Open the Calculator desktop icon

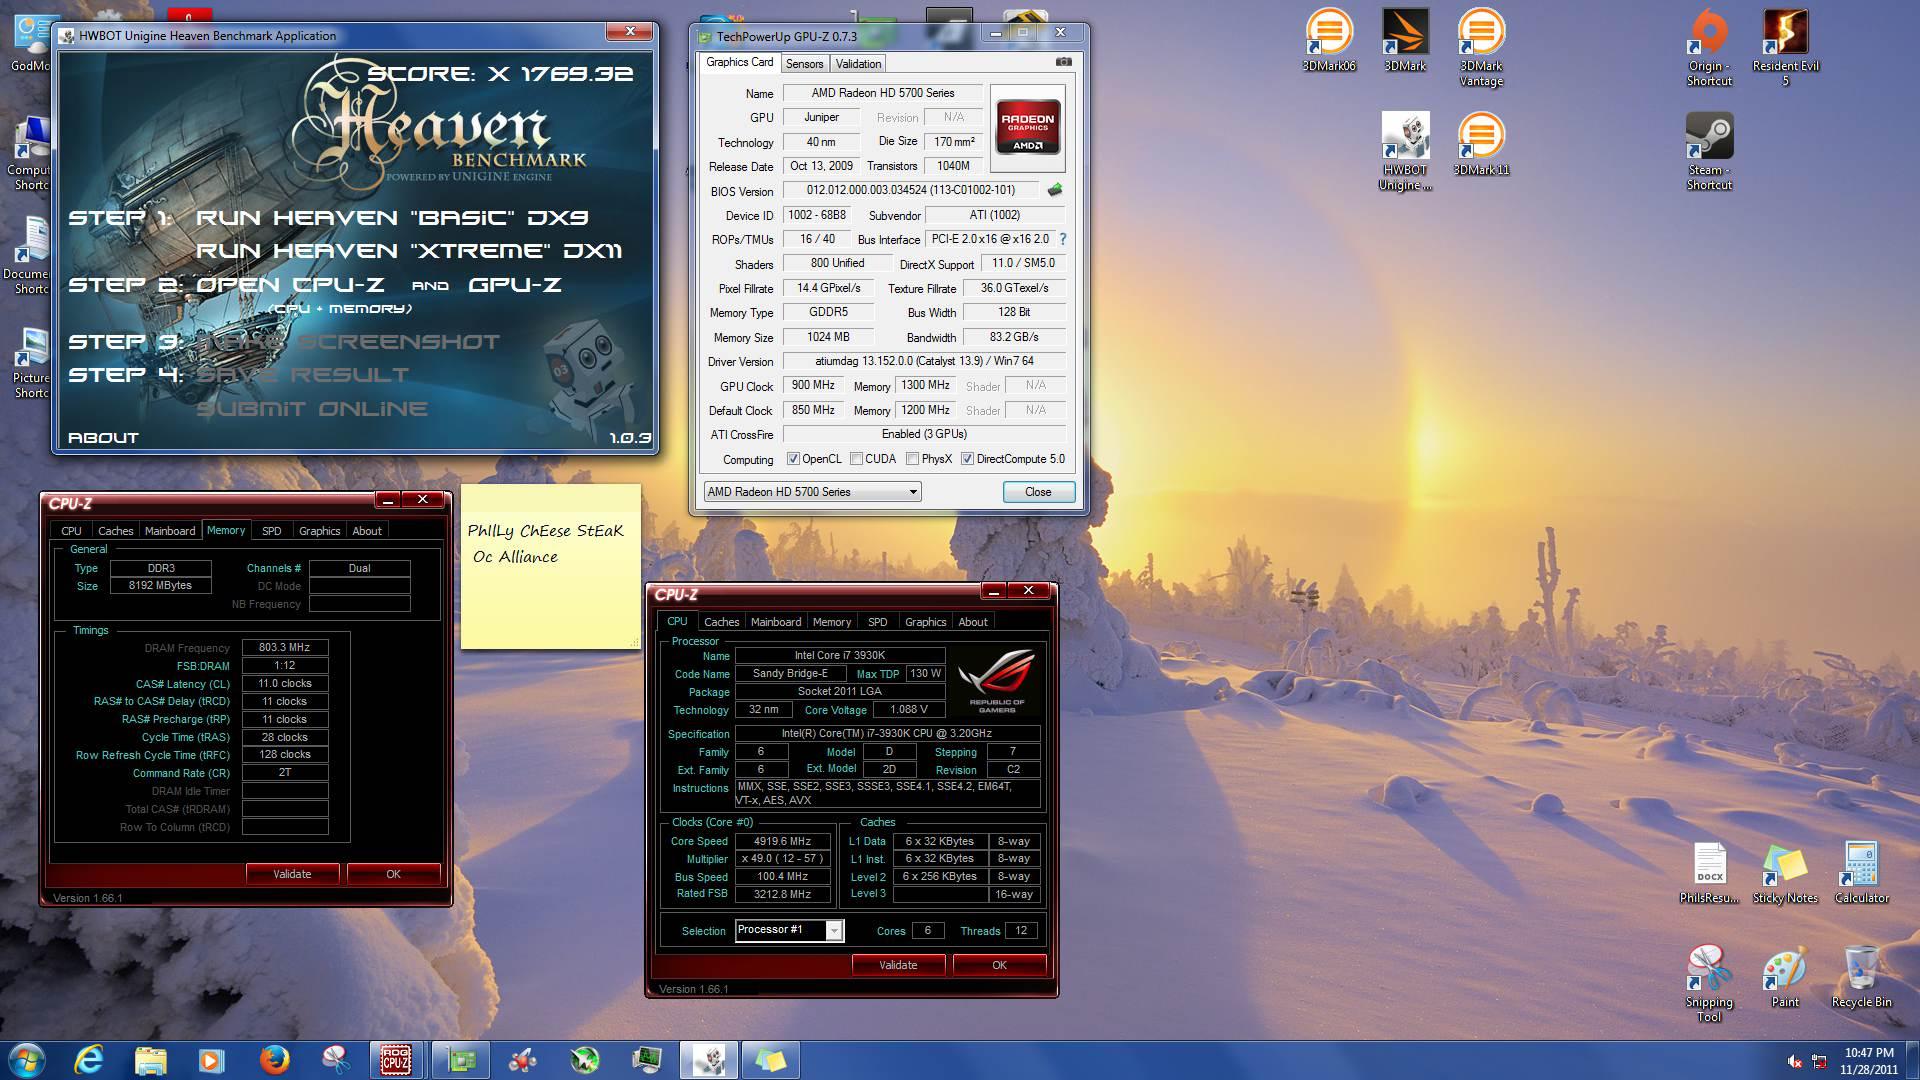[x=1861, y=873]
